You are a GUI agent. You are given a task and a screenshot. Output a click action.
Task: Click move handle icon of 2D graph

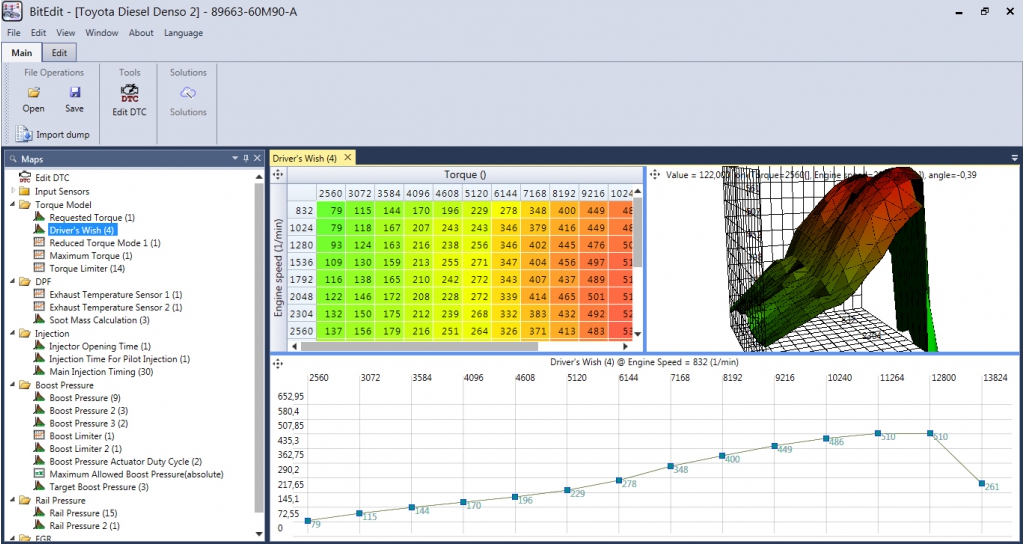[x=278, y=362]
